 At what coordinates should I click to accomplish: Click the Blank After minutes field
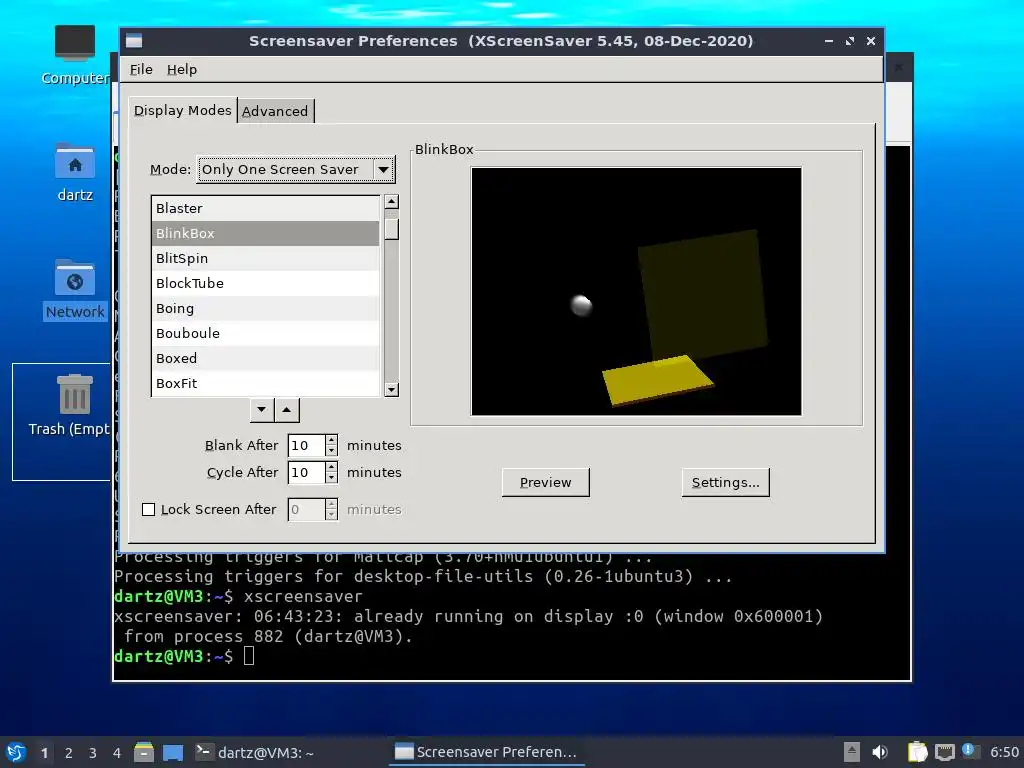[306, 445]
